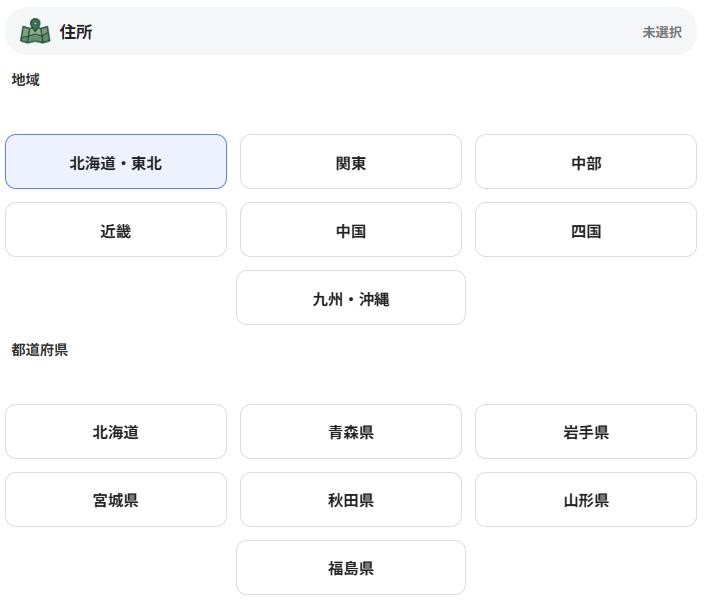Screen dimensions: 707x605
Task: Click the map icon beside 住所
Action: click(x=35, y=32)
